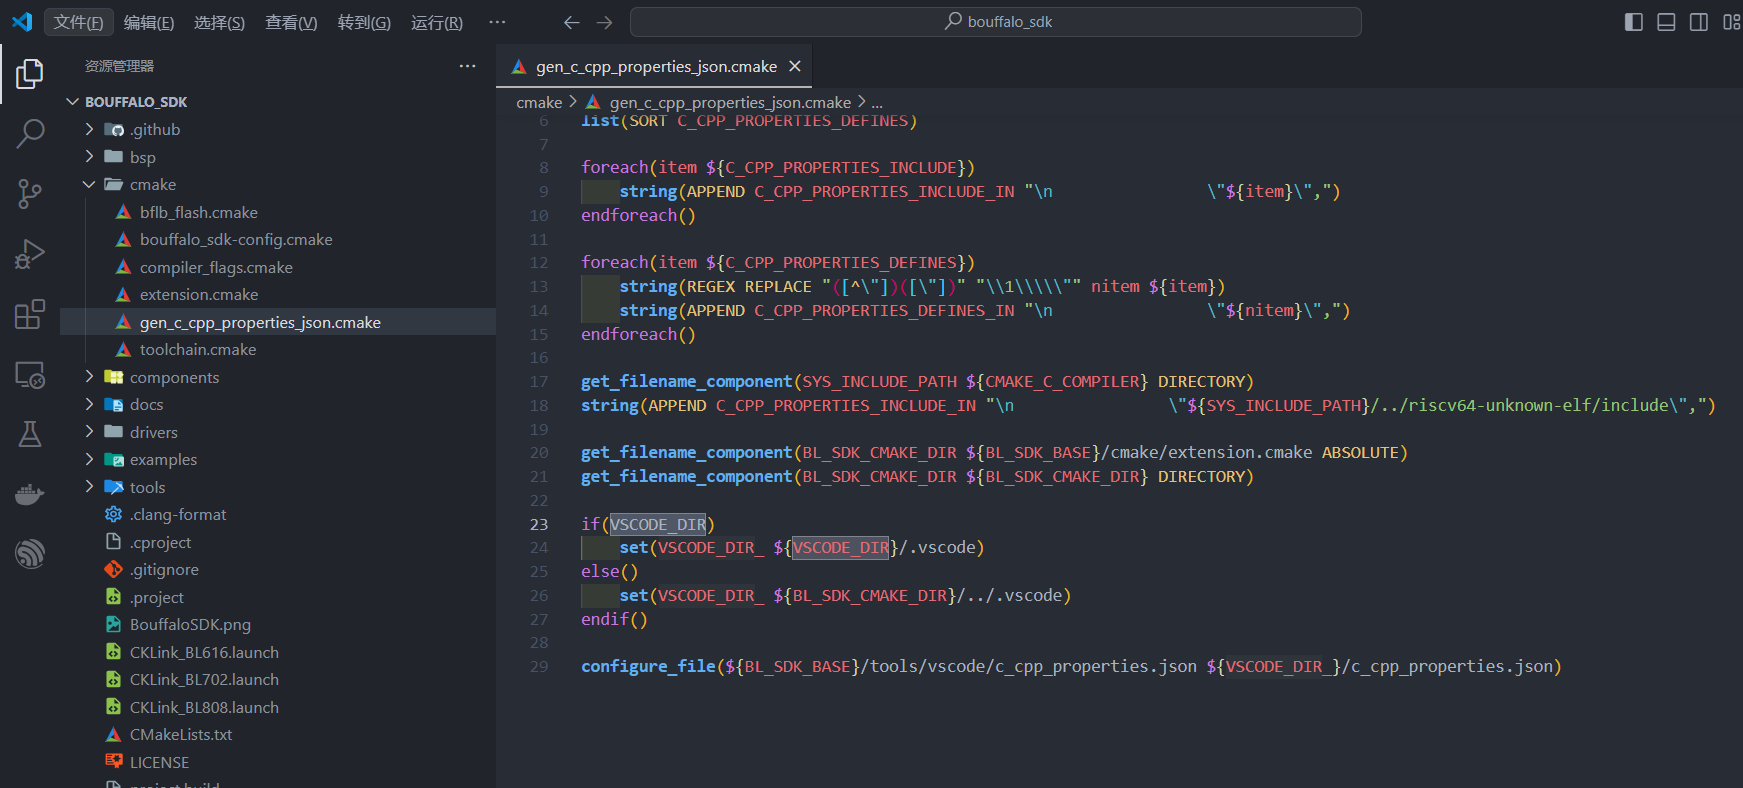Open the Docker view
1743x788 pixels.
tap(30, 494)
